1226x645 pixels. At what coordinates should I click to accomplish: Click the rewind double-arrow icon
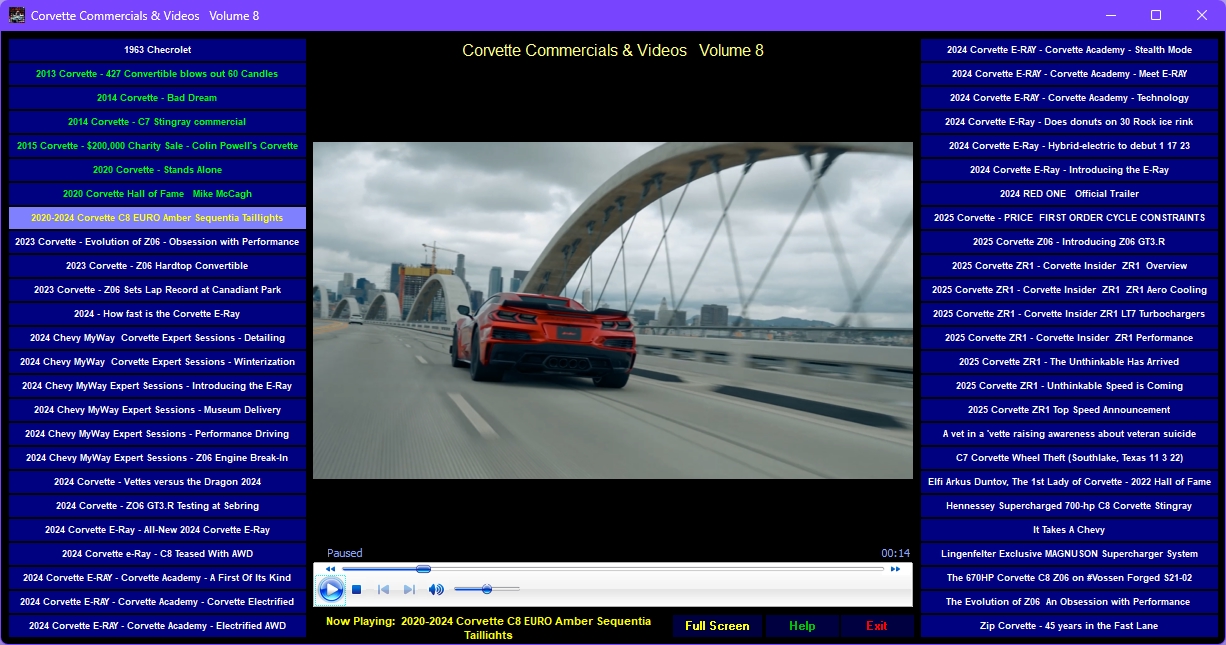point(331,569)
